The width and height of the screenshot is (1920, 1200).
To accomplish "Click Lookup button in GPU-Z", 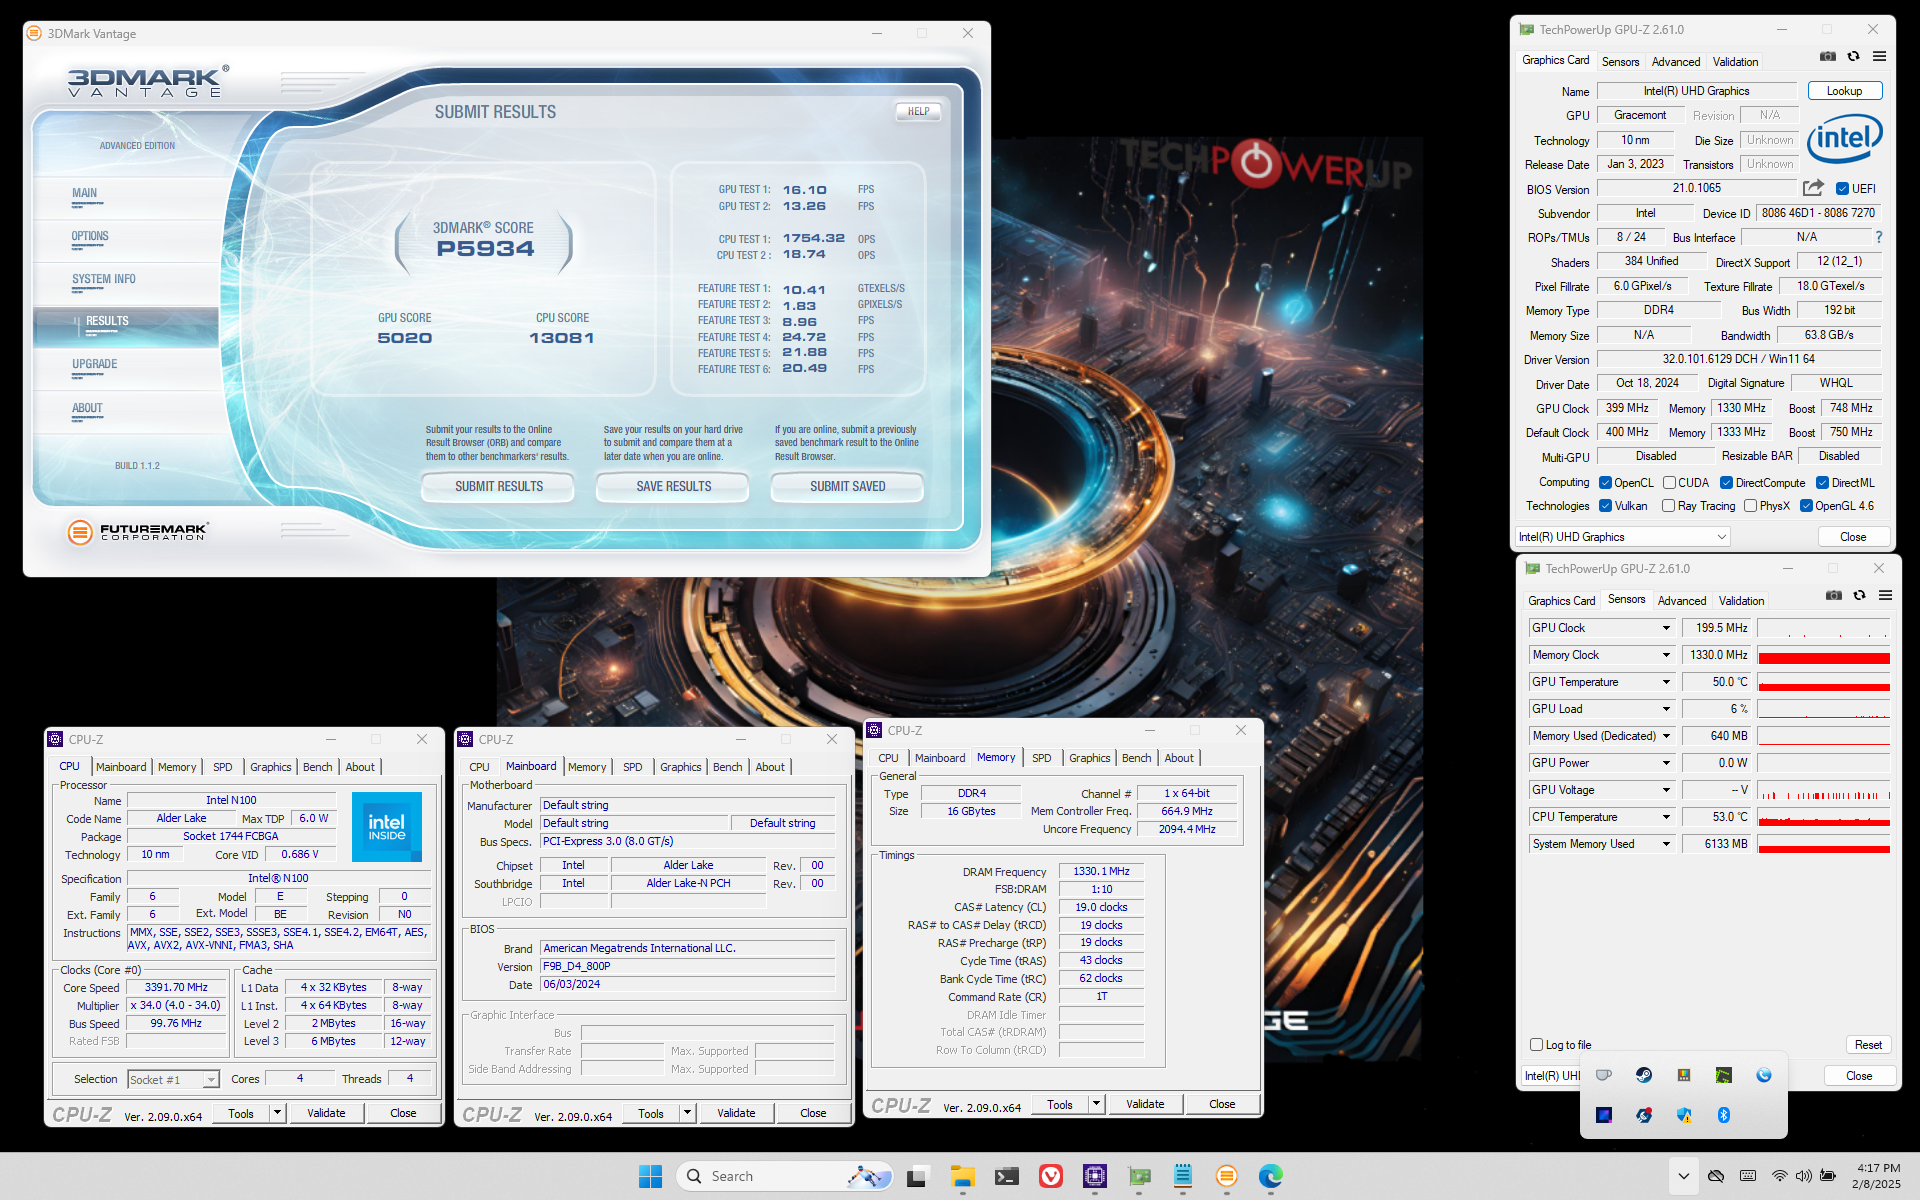I will [1845, 91].
